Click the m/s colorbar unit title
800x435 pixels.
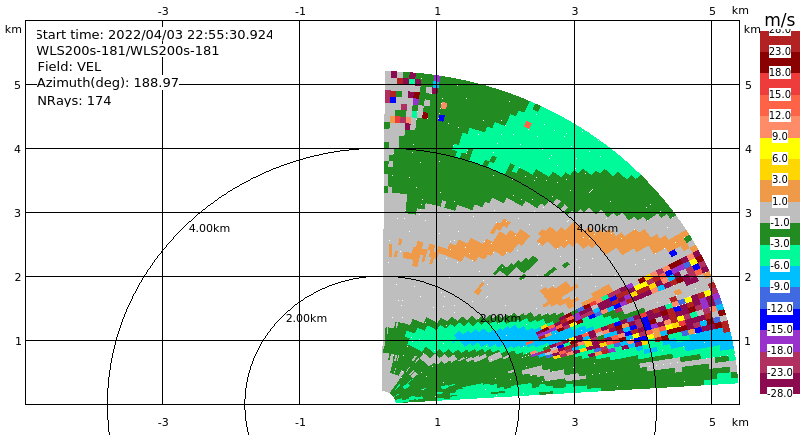click(x=780, y=20)
